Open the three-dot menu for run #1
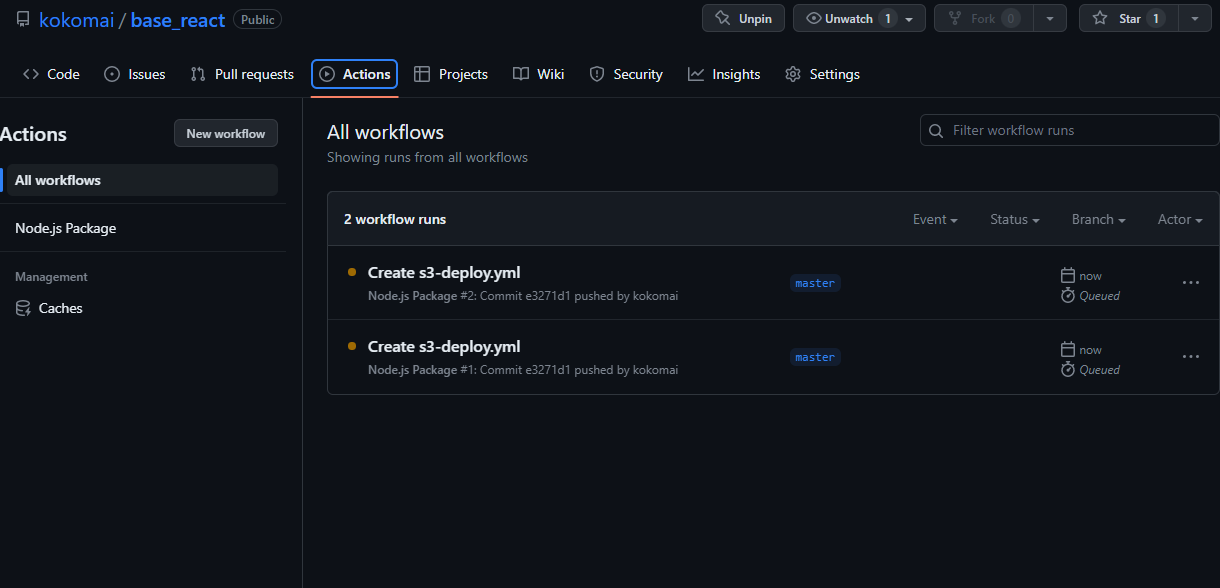The image size is (1220, 588). pos(1190,357)
